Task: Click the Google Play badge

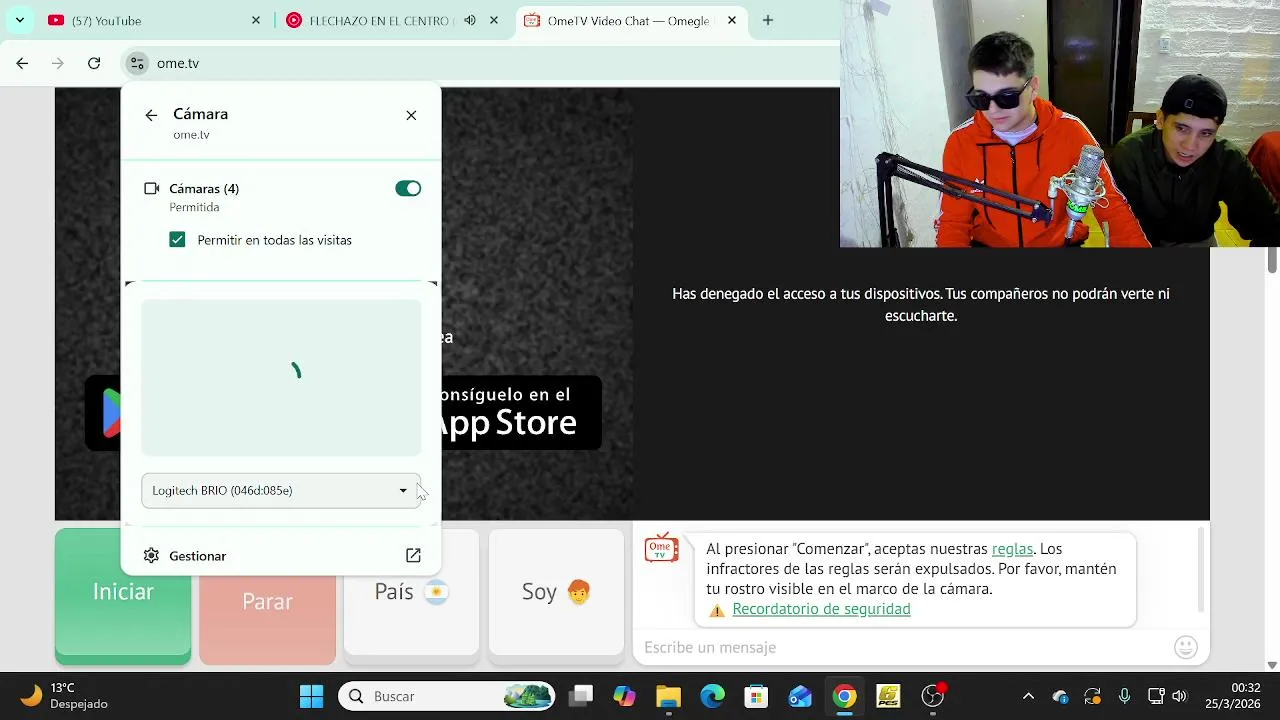Action: [x=103, y=412]
